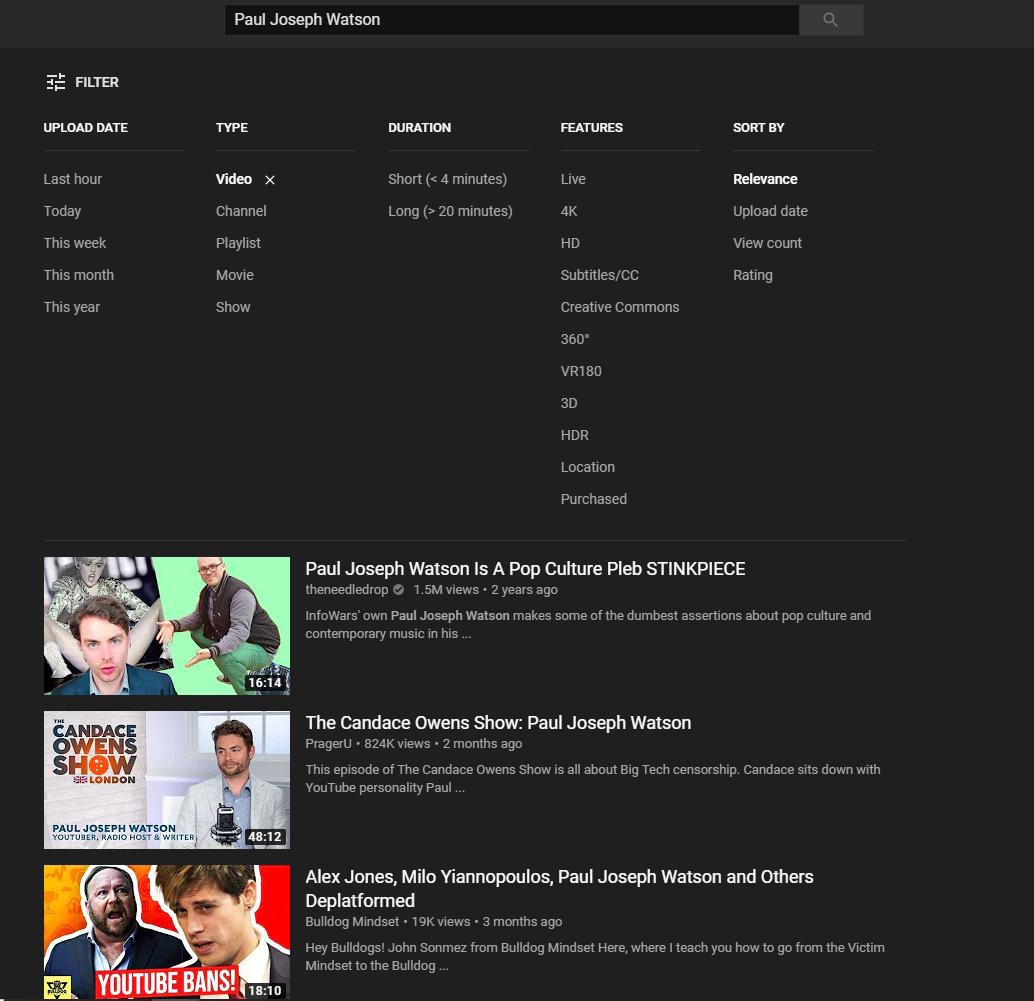
Task: Click '19K views' metadata text
Action: [441, 921]
